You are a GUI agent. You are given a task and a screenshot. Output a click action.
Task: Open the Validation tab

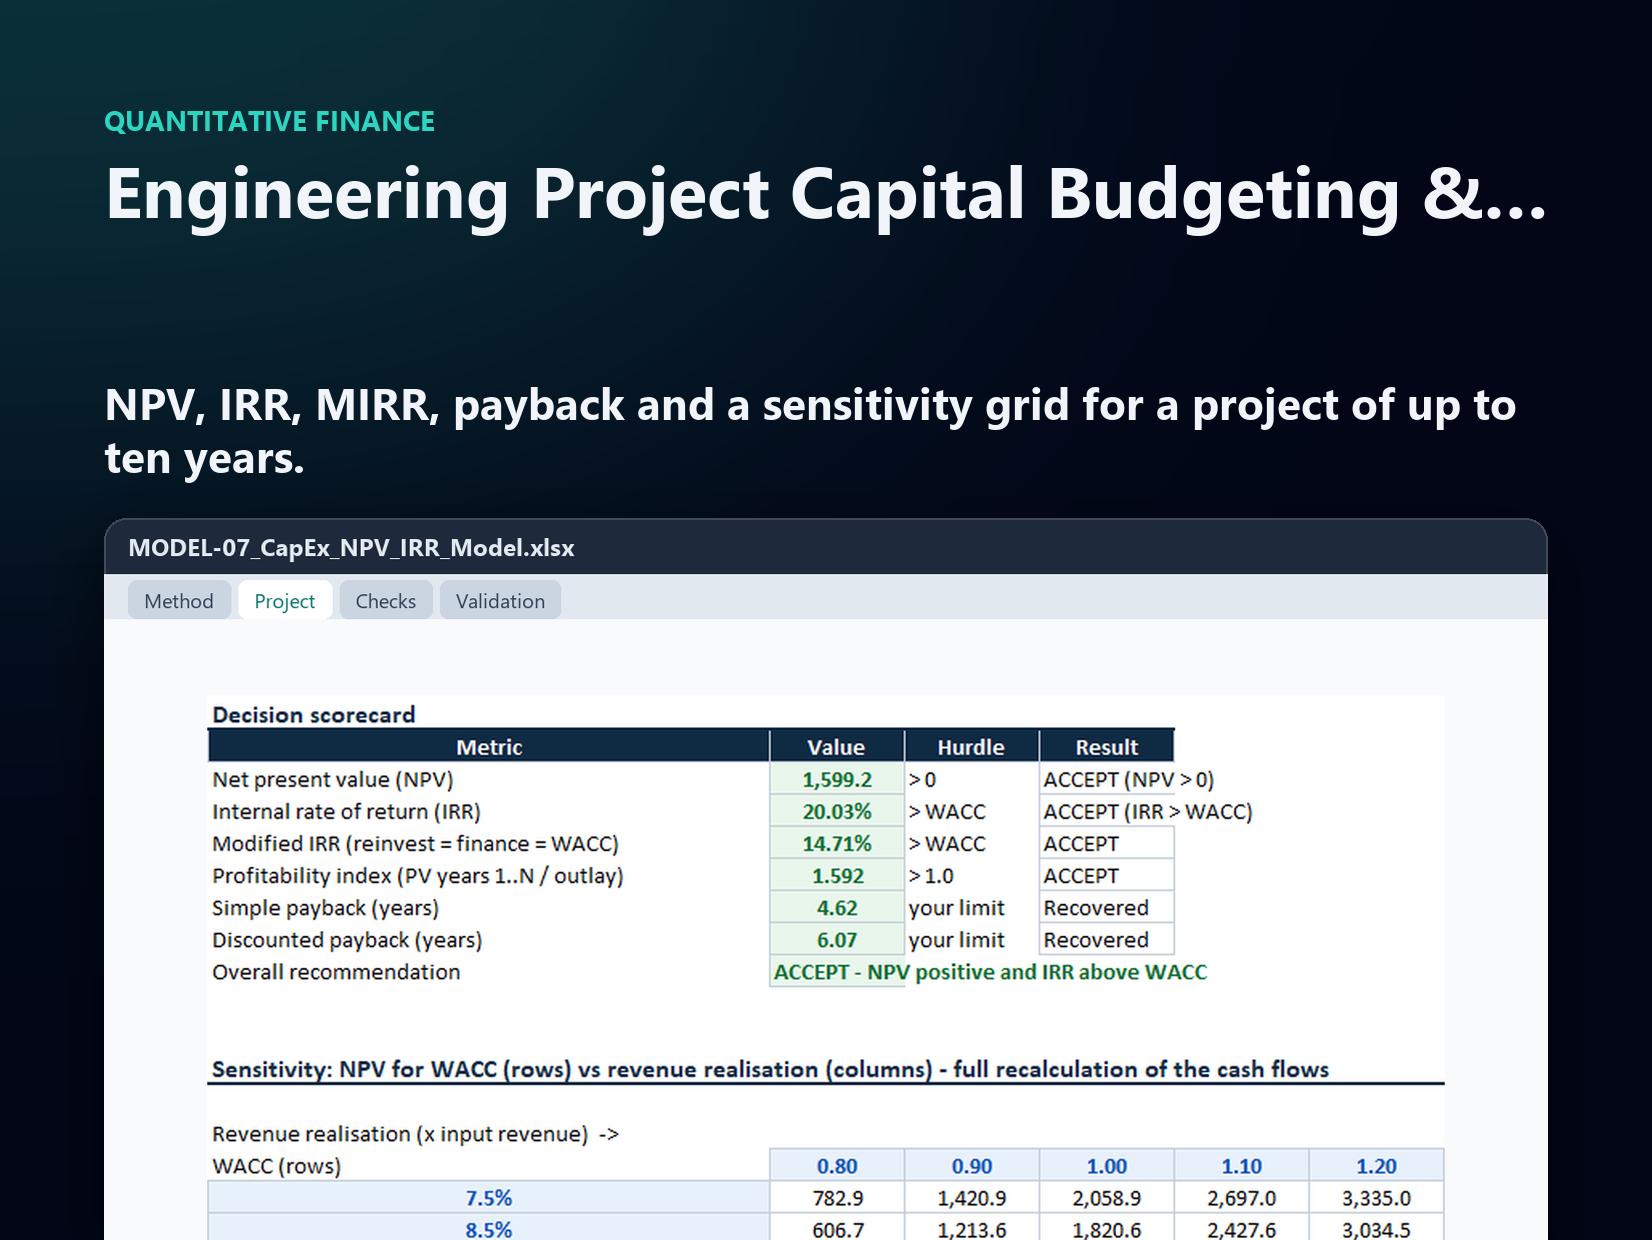pyautogui.click(x=500, y=600)
